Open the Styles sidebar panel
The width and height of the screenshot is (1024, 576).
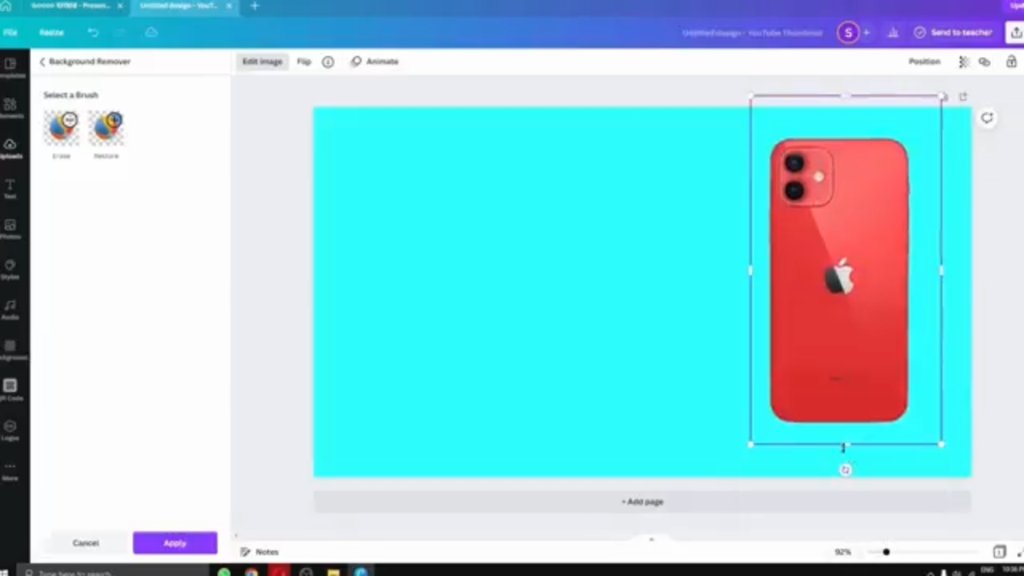pyautogui.click(x=10, y=269)
